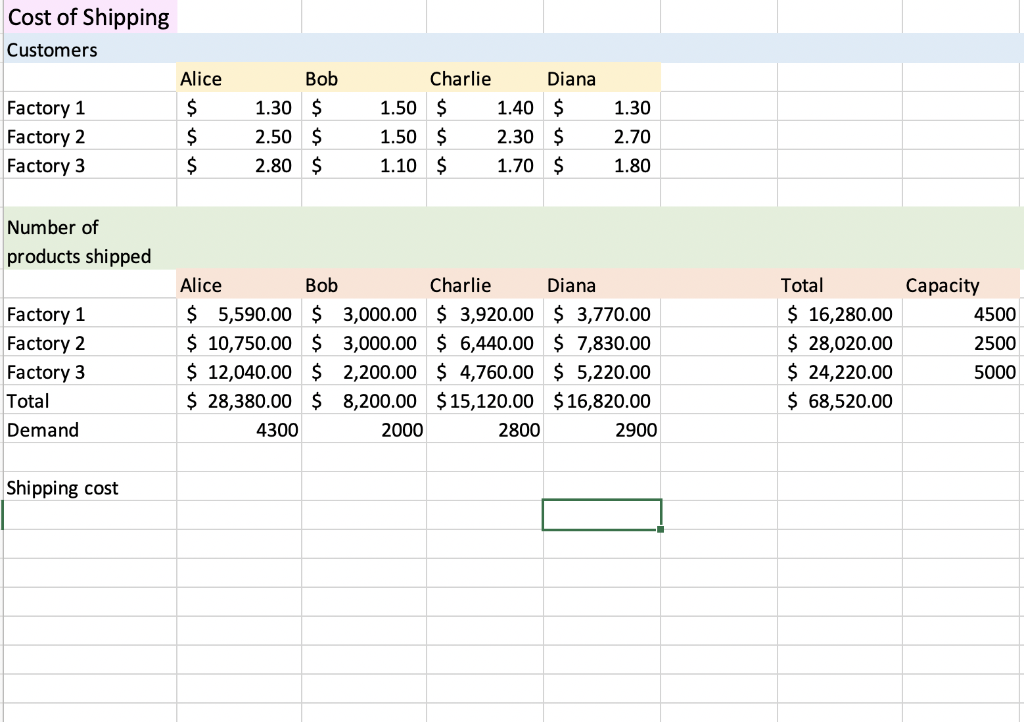Select cell showing $10,750.00

pos(239,342)
